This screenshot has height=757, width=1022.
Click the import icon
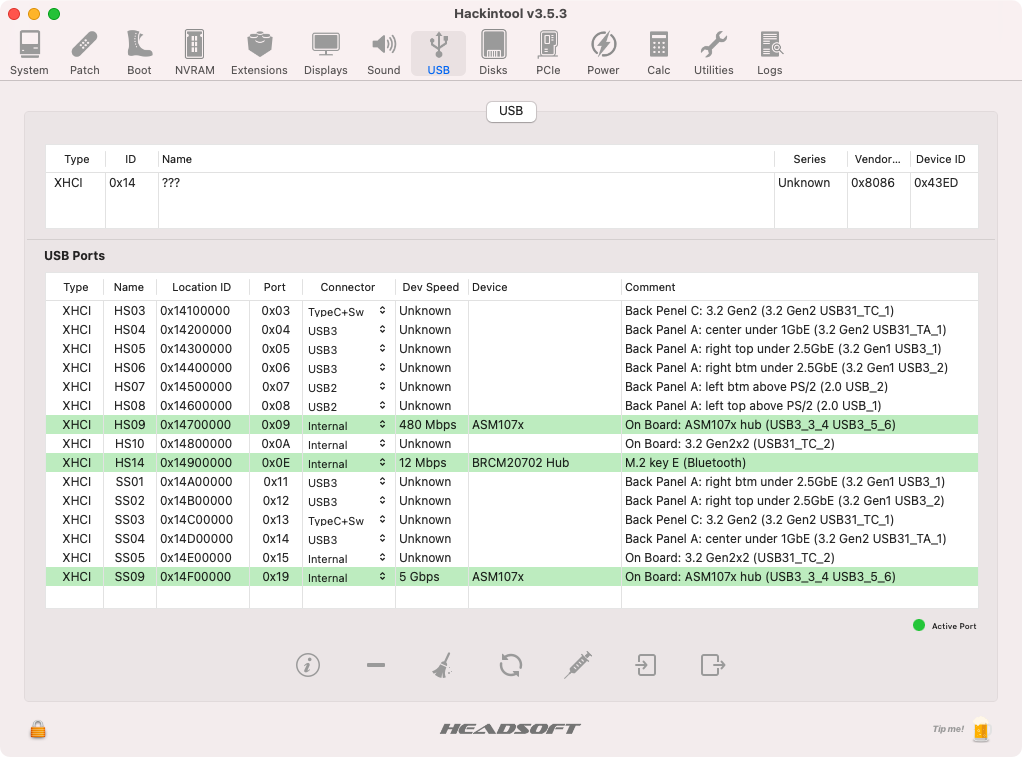click(x=645, y=665)
